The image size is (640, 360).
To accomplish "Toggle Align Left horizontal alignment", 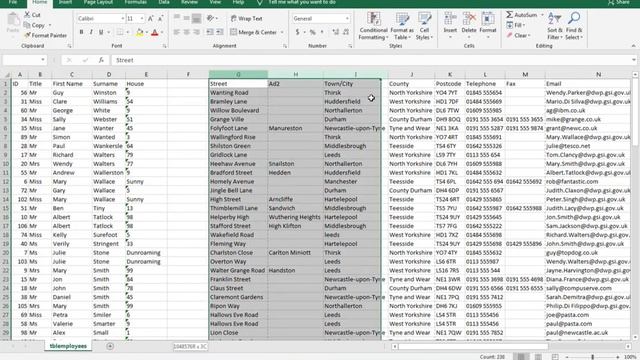I will click(x=177, y=32).
